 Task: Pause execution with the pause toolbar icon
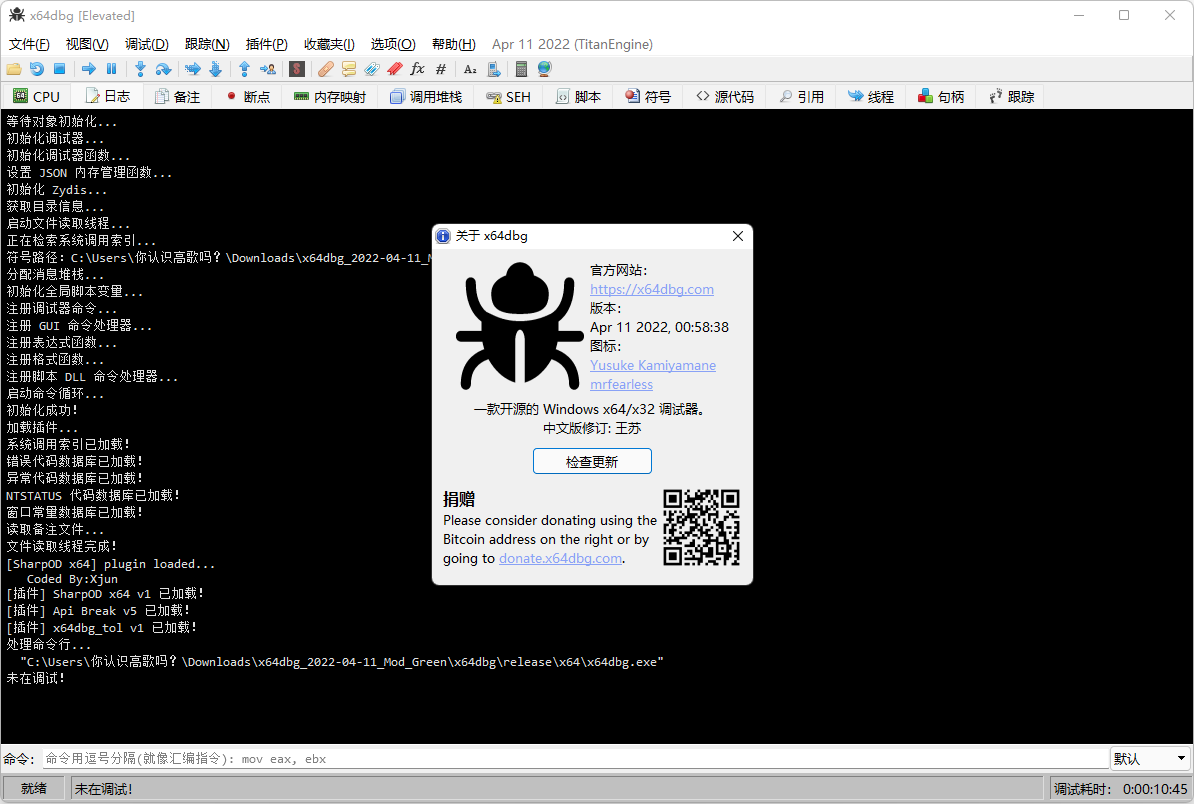111,68
